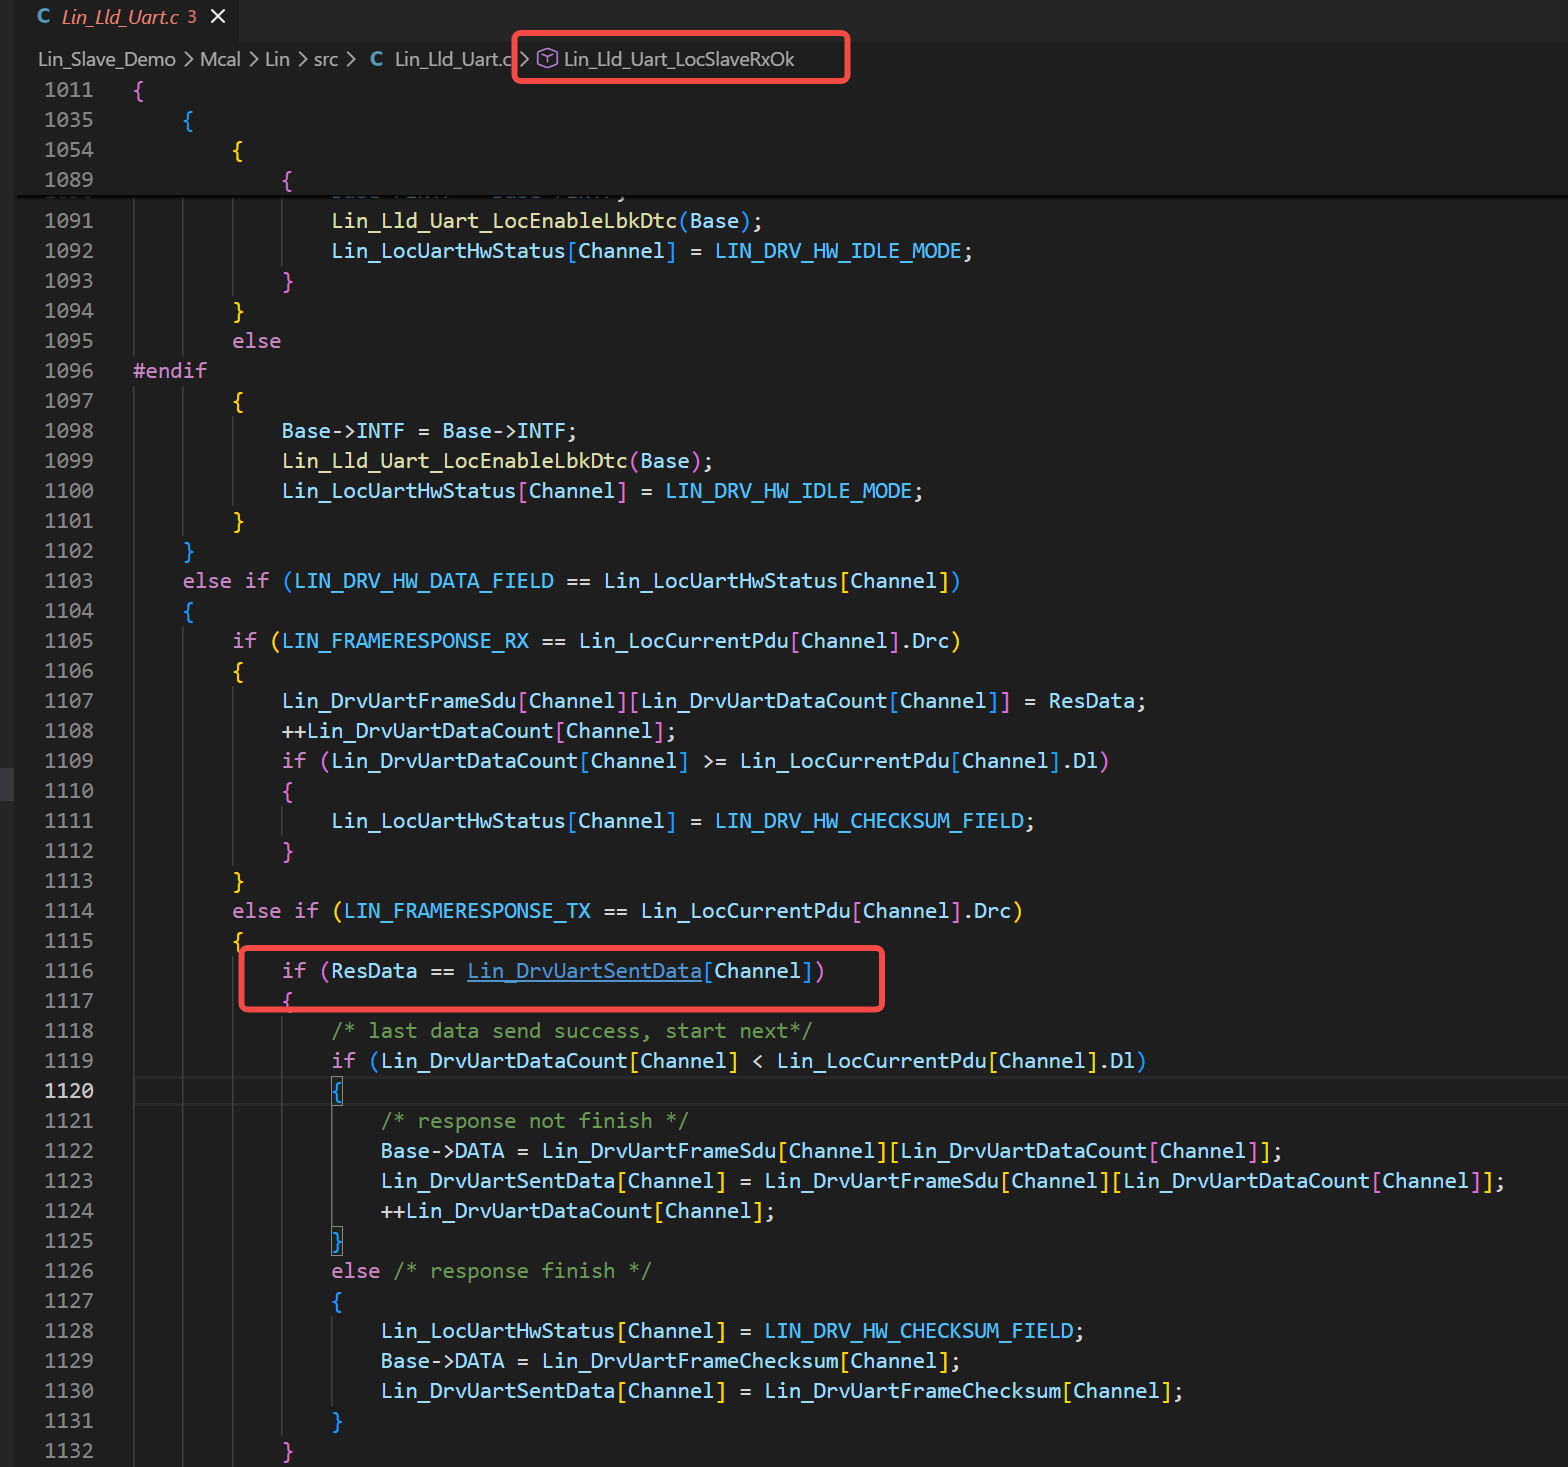Open Lin_Slave_Demo breadcrumb folder
Viewport: 1568px width, 1467px height.
[x=106, y=59]
